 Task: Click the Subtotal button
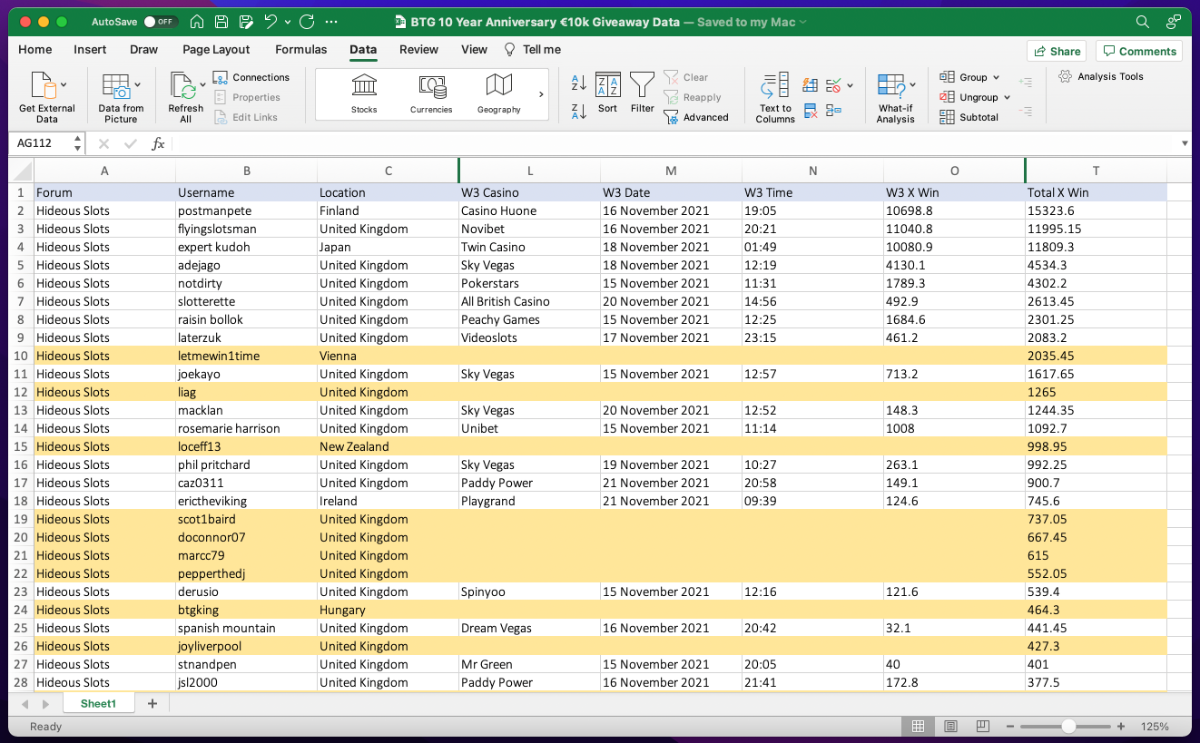[969, 117]
